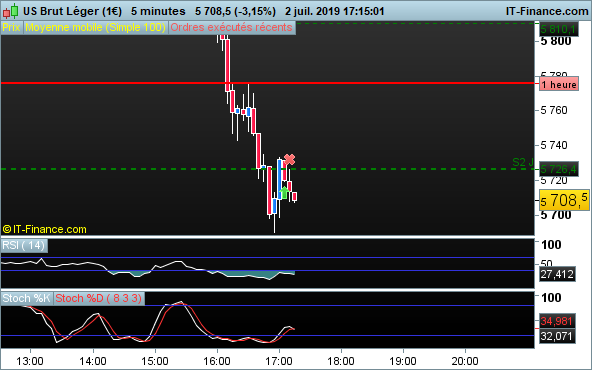The height and width of the screenshot is (370, 592).
Task: Click the 5 810,1 green level price tag
Action: tap(558, 29)
